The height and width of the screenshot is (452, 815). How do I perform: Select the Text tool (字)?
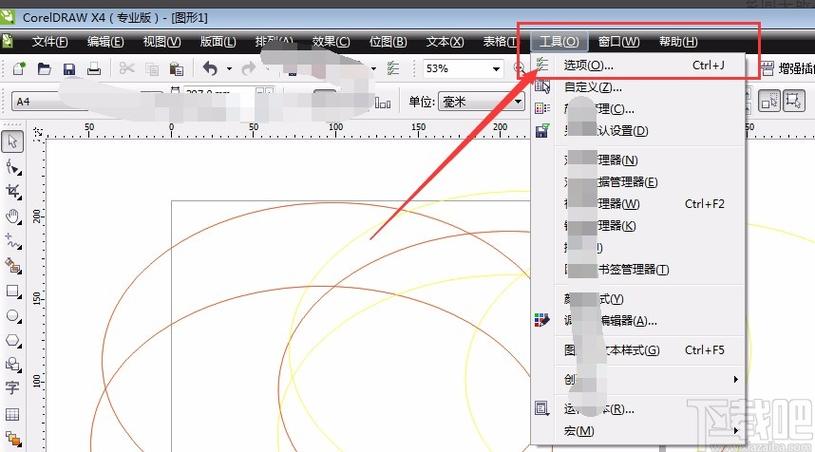click(x=12, y=389)
